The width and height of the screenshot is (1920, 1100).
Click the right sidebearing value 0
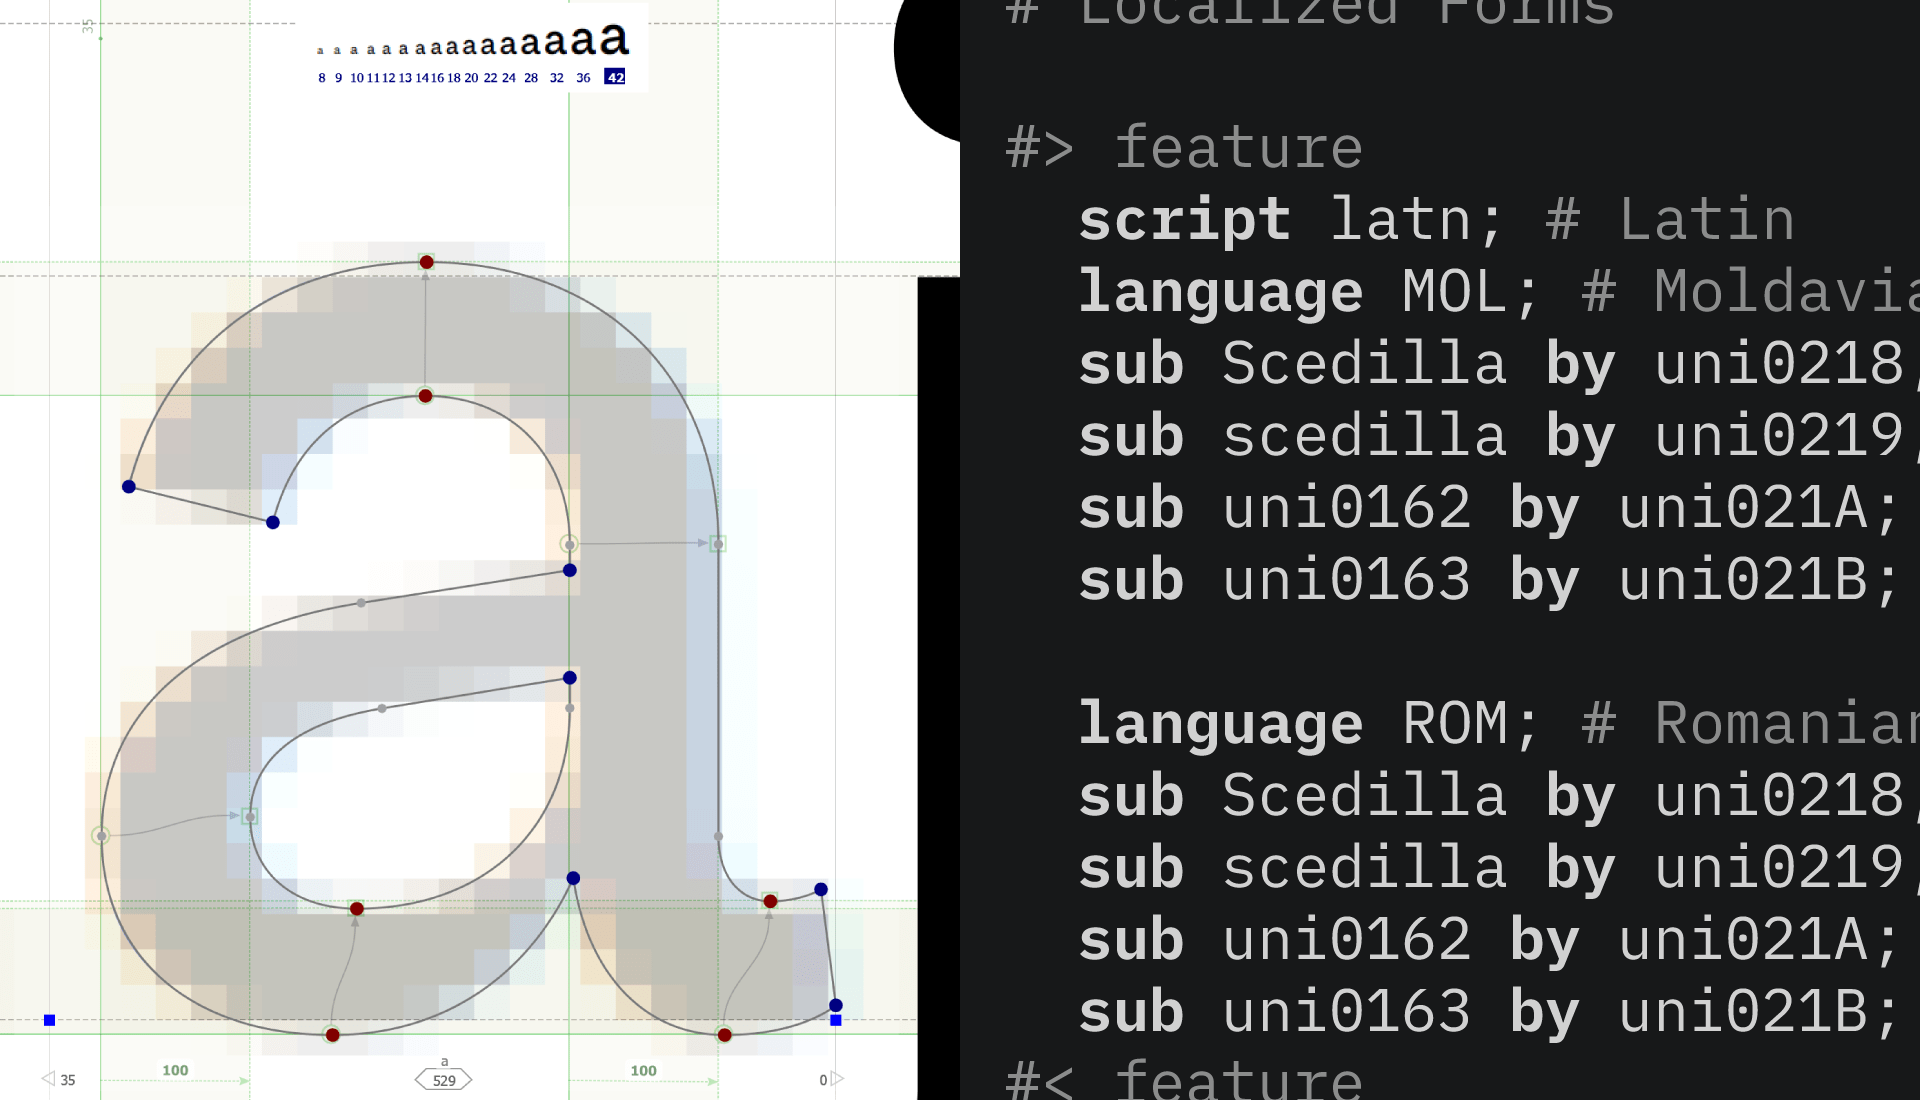point(823,1080)
